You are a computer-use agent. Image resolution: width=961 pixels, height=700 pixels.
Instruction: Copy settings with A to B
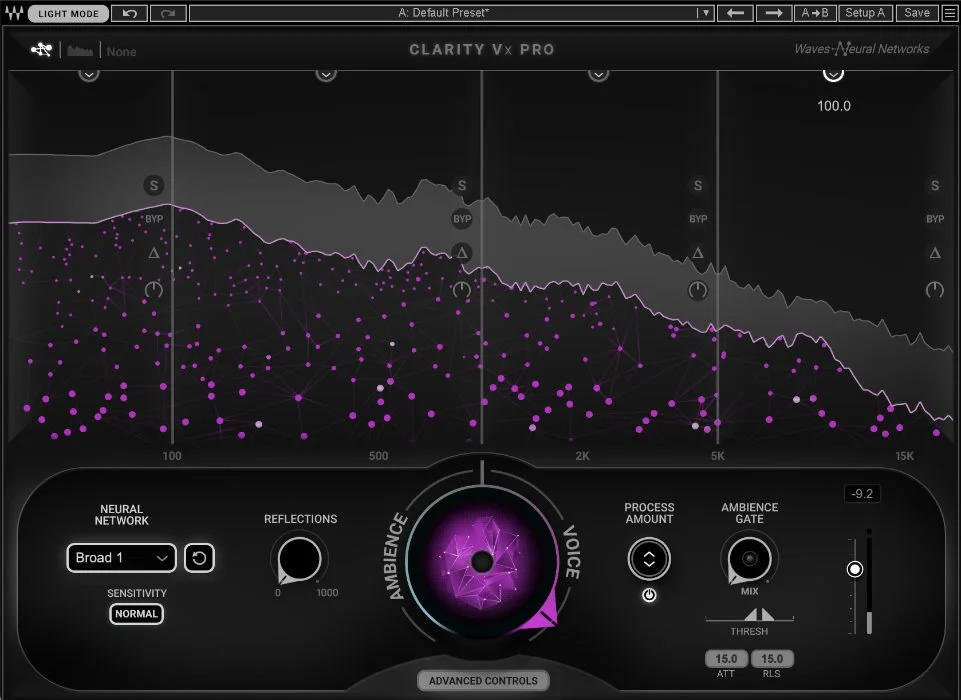click(815, 13)
